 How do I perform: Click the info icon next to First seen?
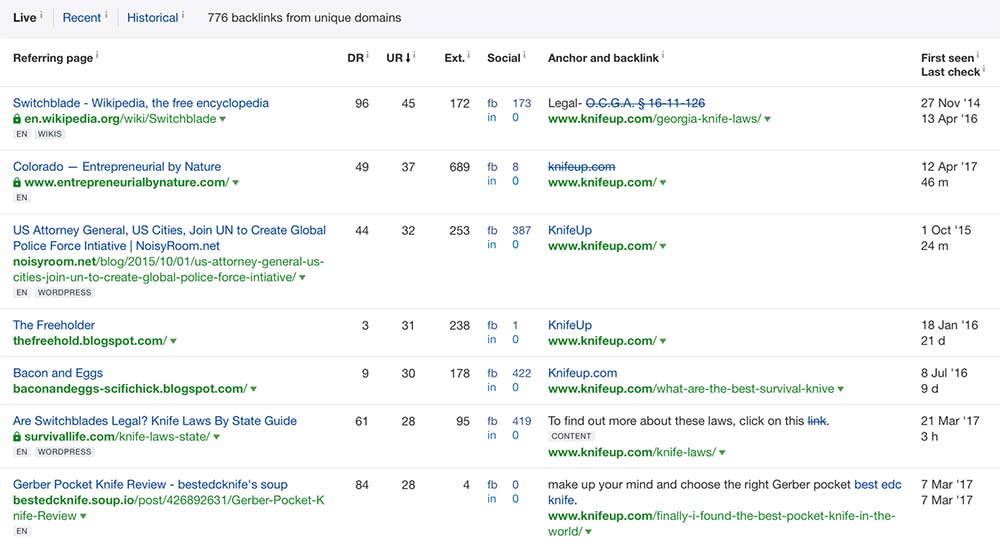coord(978,55)
